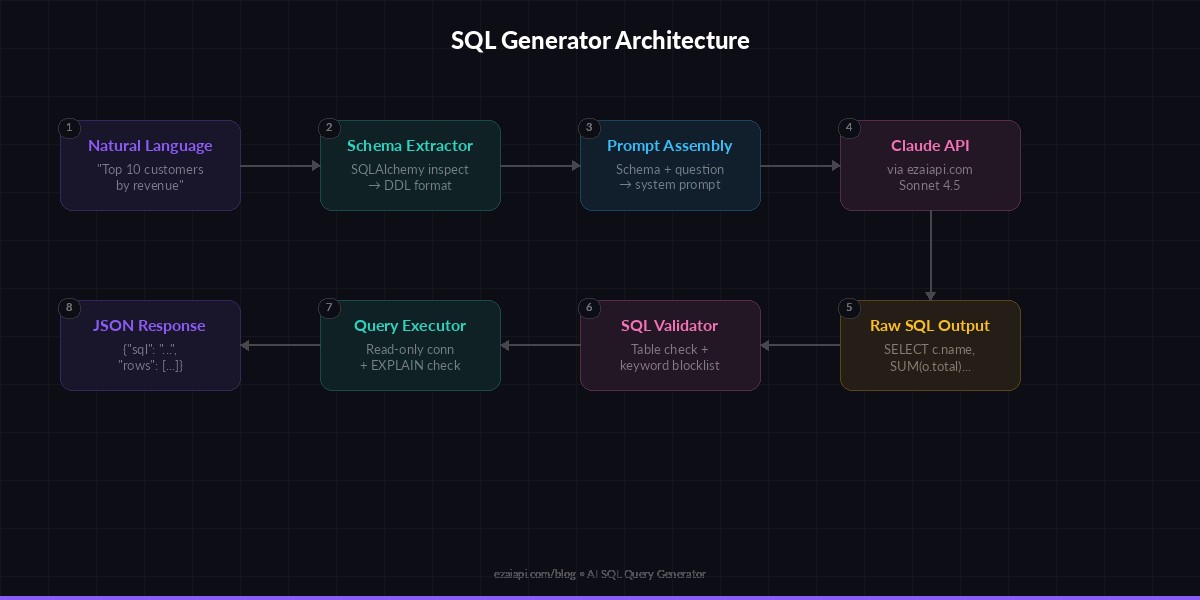The image size is (1200, 600).
Task: Click the step 1 number badge
Action: coord(69,128)
